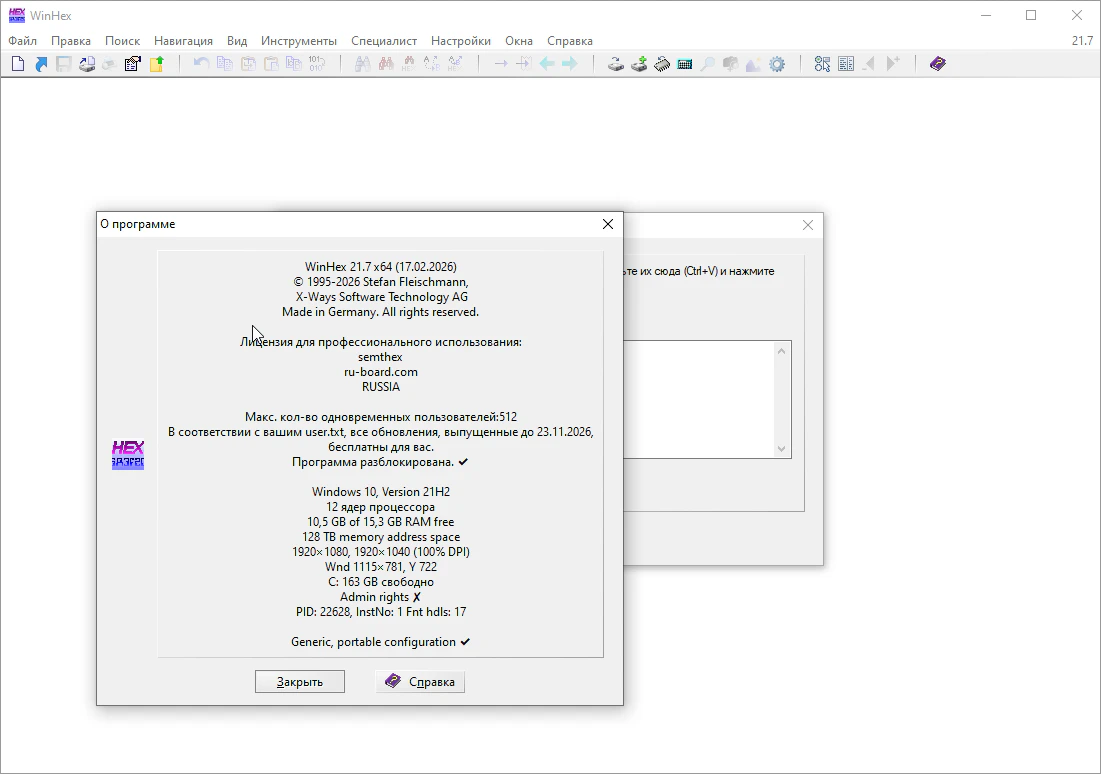Open the Файл menu
Screen dimensions: 1101x774
click(x=22, y=41)
